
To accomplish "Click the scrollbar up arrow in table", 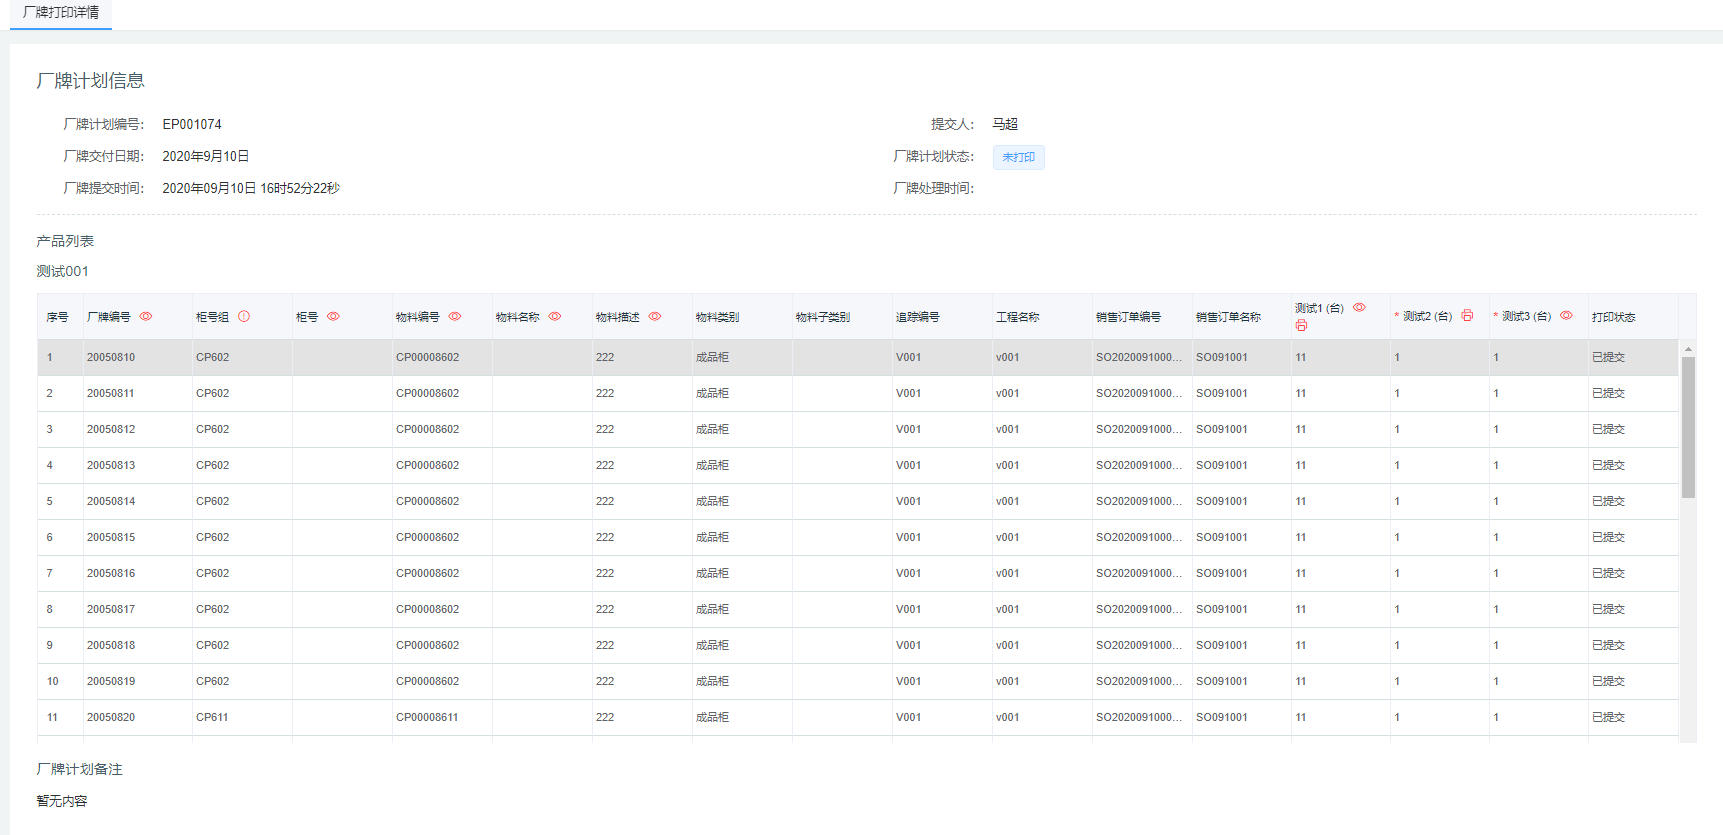I will pos(1688,349).
